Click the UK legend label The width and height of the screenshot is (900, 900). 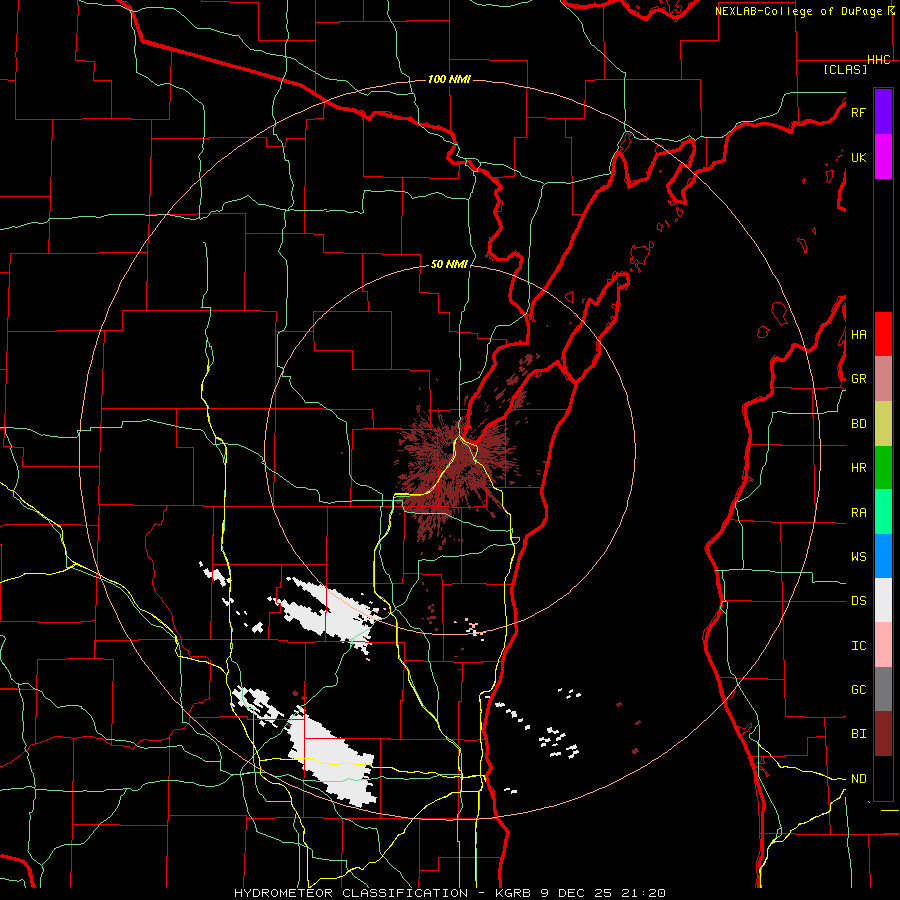pyautogui.click(x=858, y=157)
